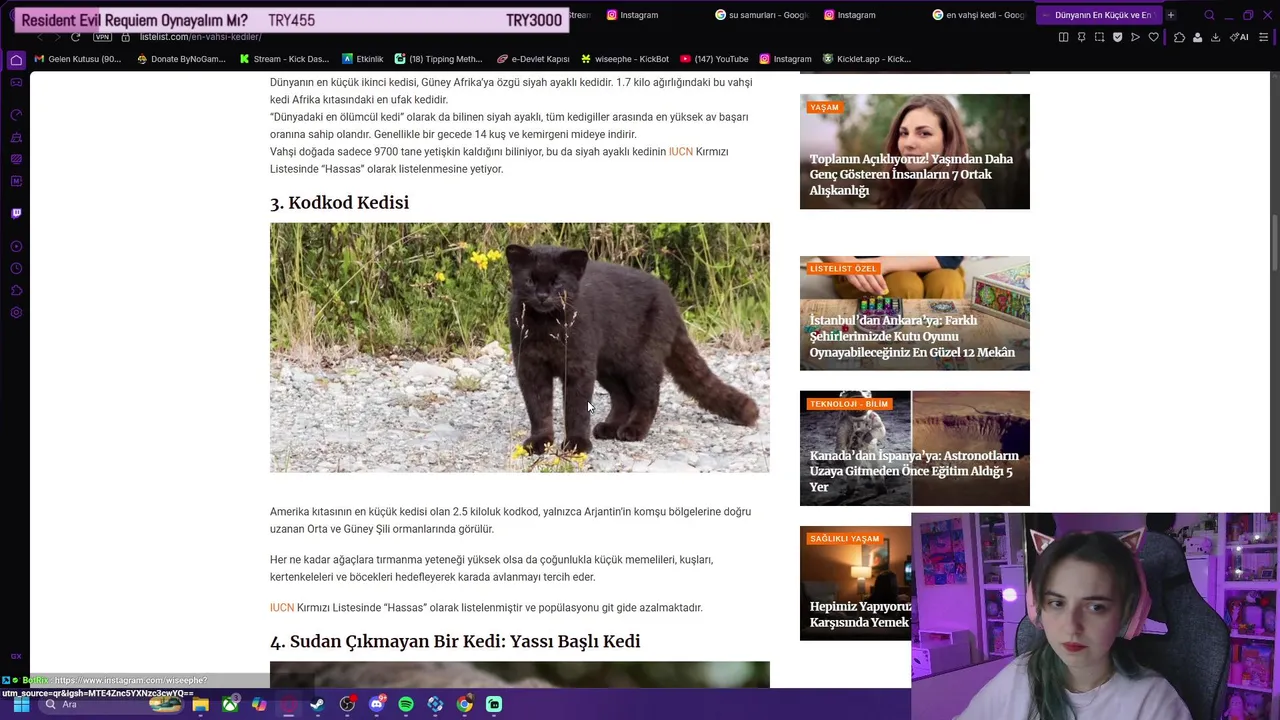Open the downloads arrow icon
The width and height of the screenshot is (1280, 720).
click(x=1215, y=37)
